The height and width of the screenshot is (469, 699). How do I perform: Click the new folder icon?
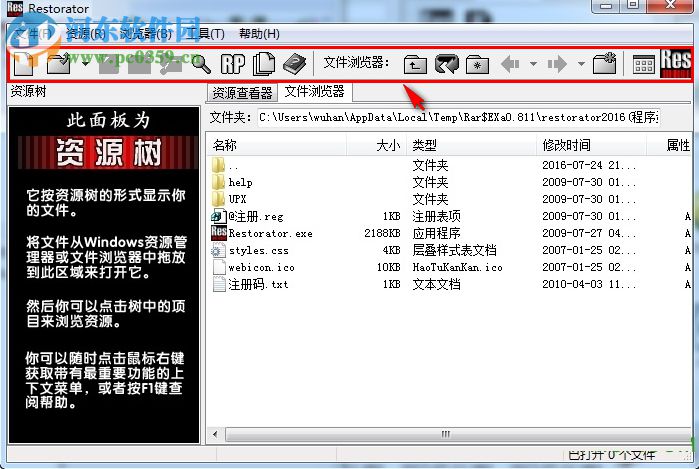click(x=604, y=64)
